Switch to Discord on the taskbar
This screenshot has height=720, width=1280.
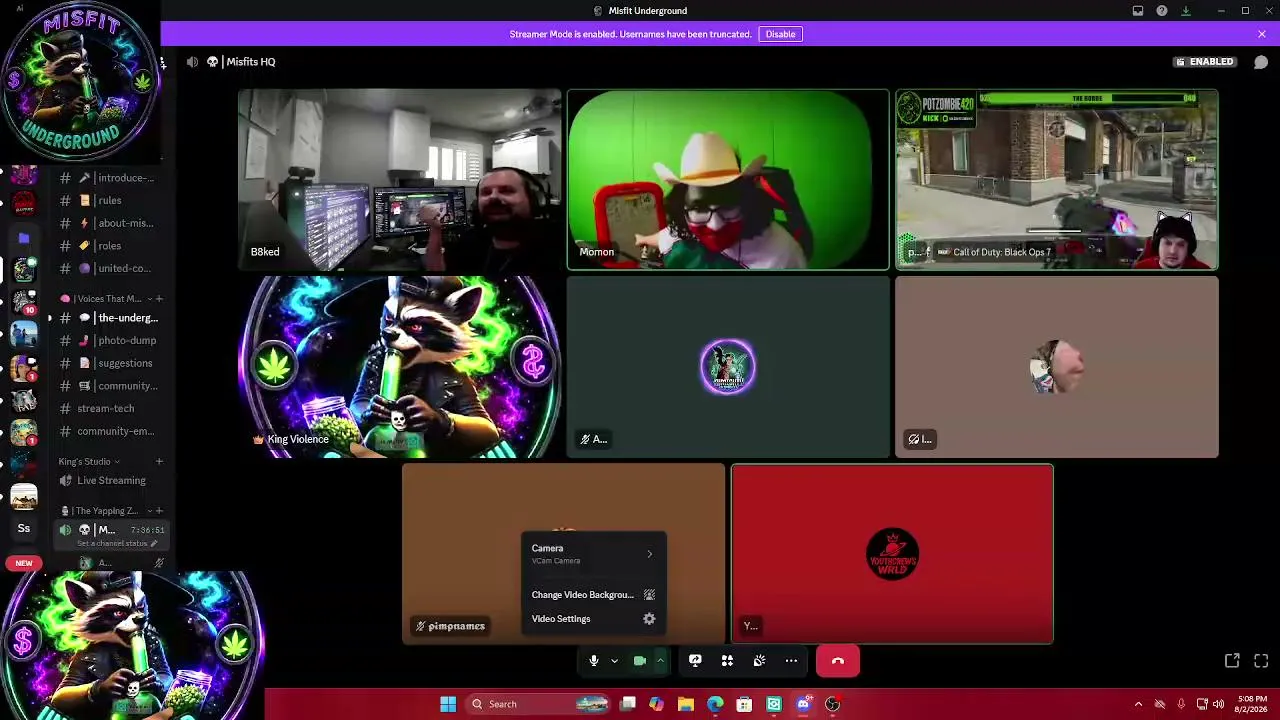803,704
